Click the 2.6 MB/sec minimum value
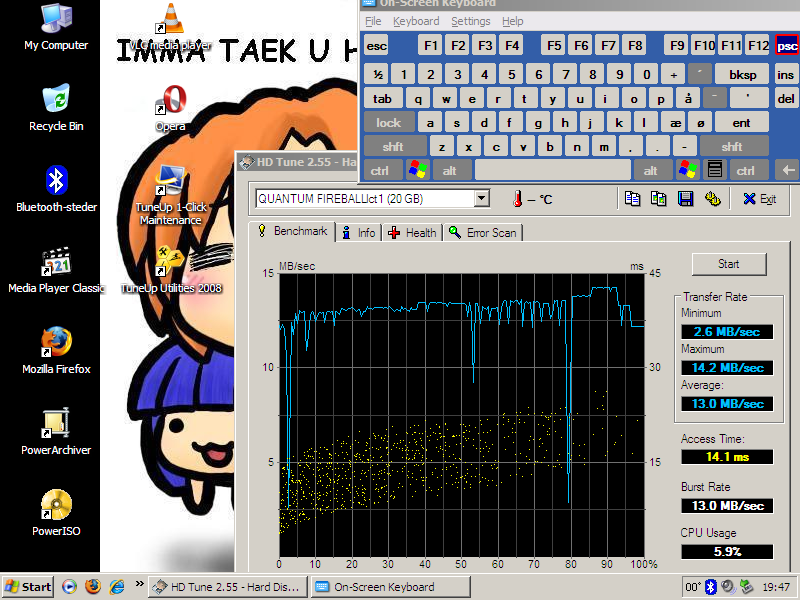 point(727,332)
